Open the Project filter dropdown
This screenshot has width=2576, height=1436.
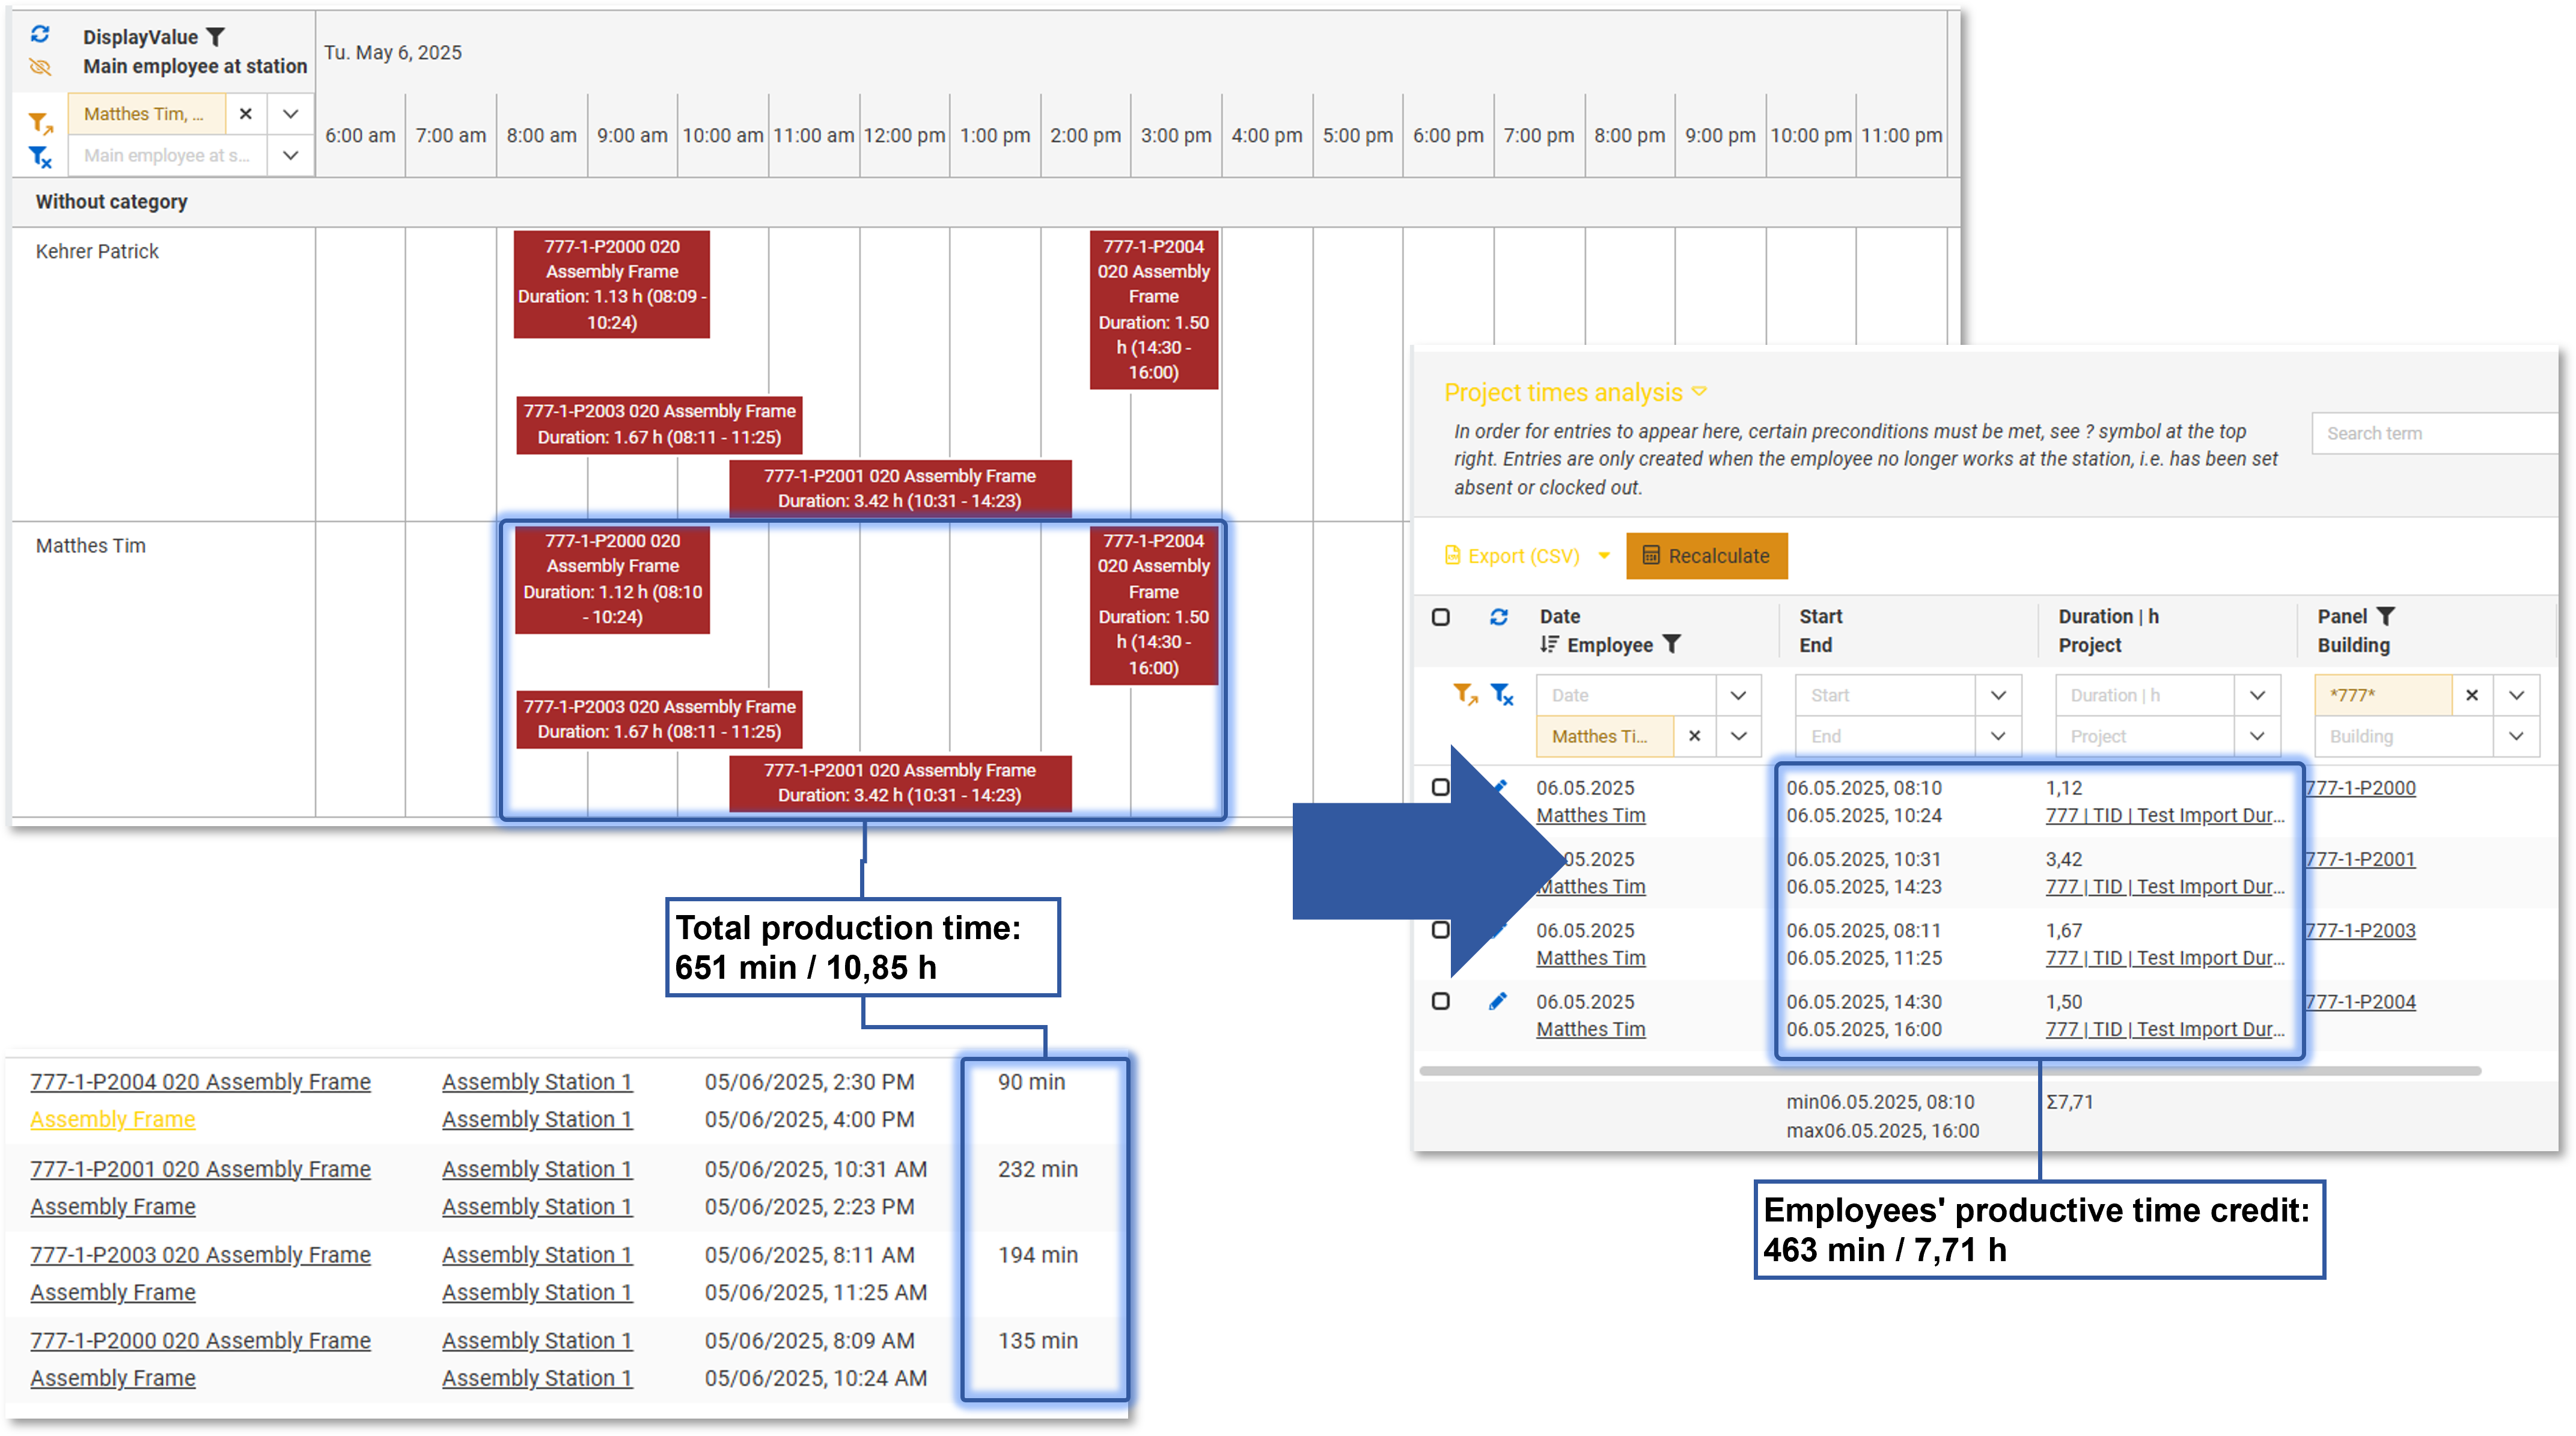coord(2257,736)
